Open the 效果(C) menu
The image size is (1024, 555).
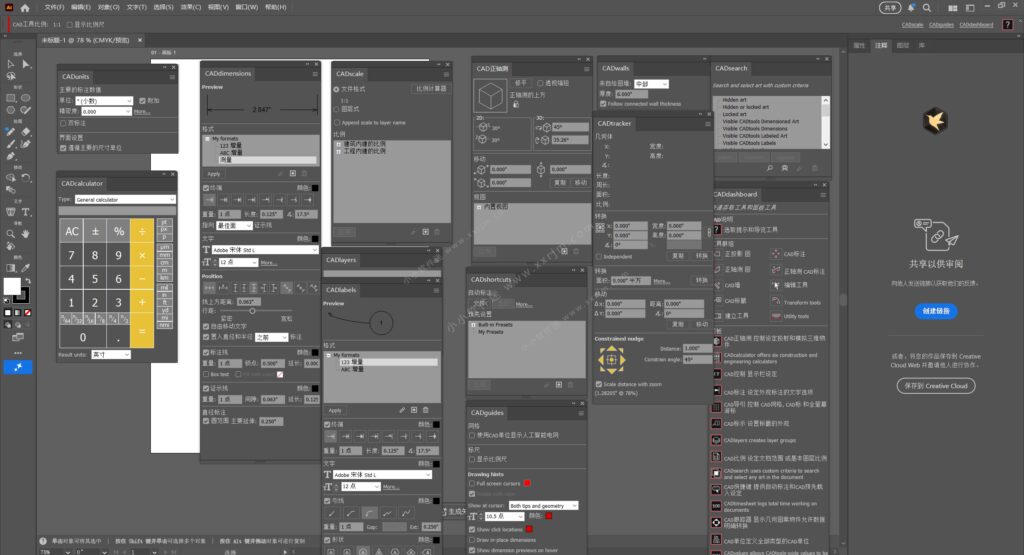point(191,7)
